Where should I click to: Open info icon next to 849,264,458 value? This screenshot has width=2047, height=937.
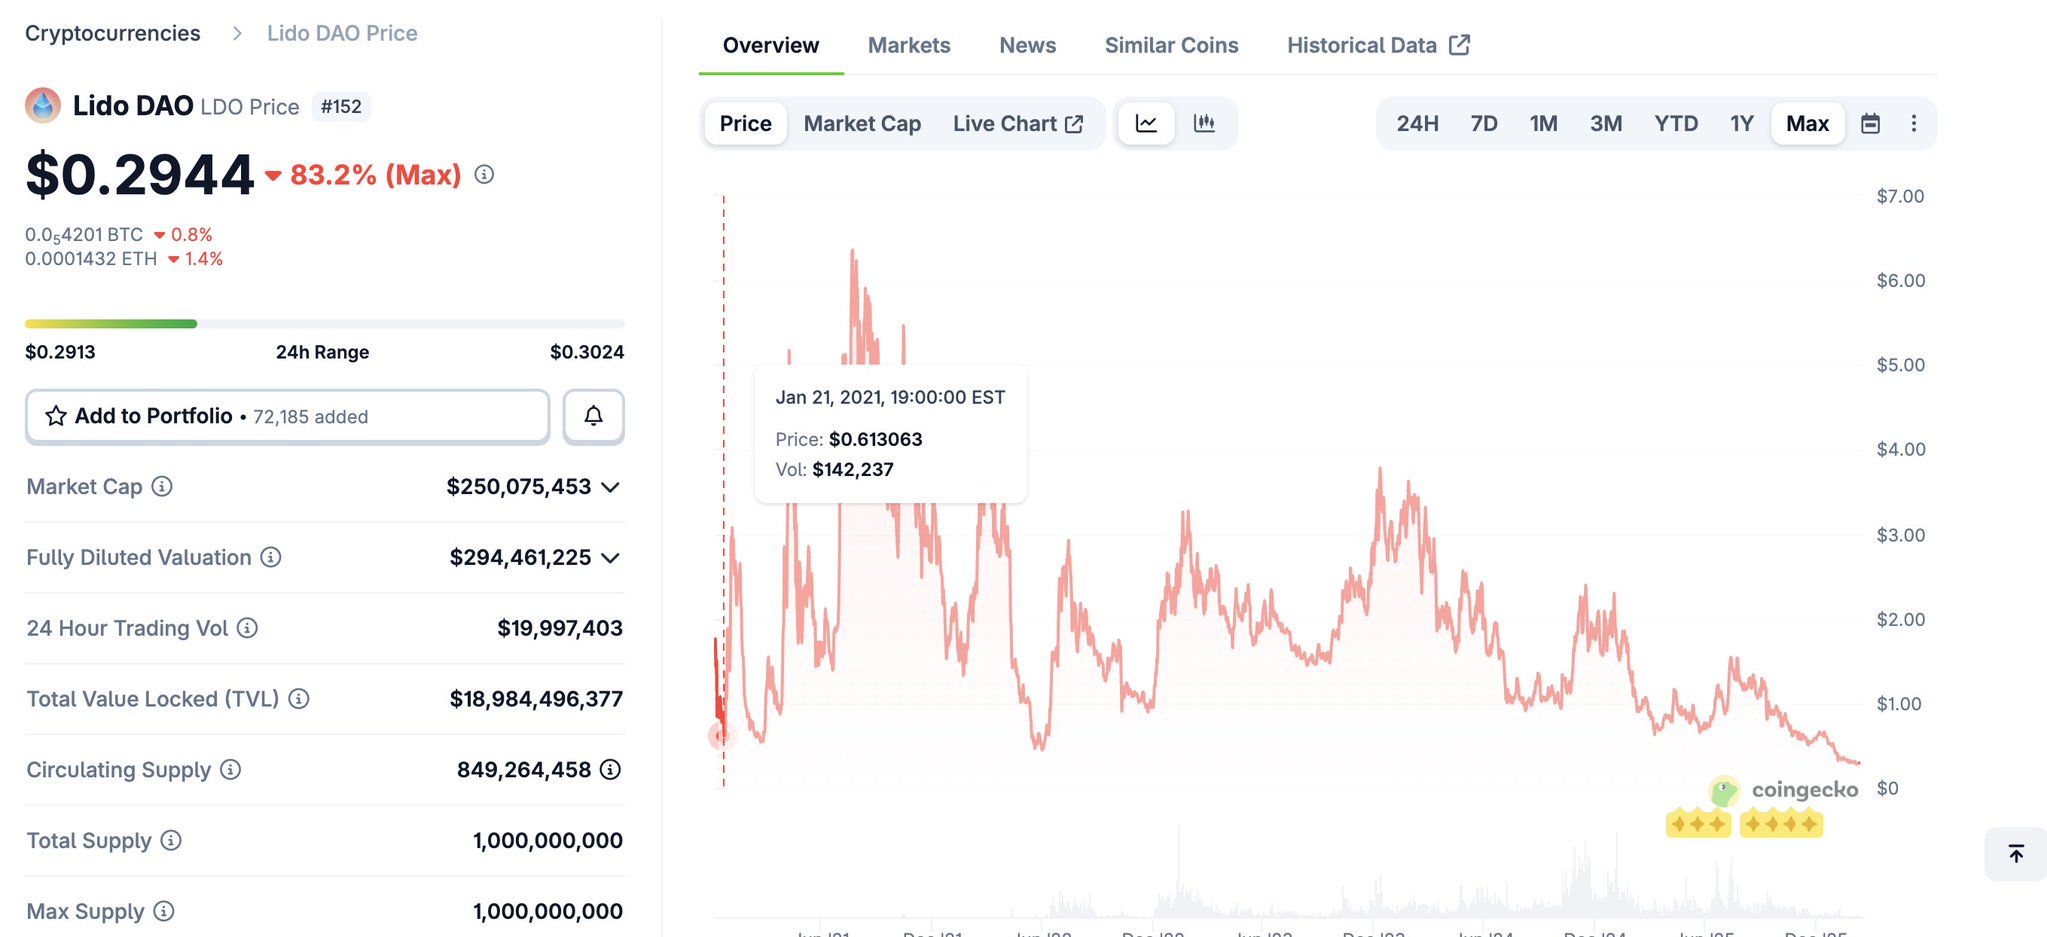click(610, 770)
